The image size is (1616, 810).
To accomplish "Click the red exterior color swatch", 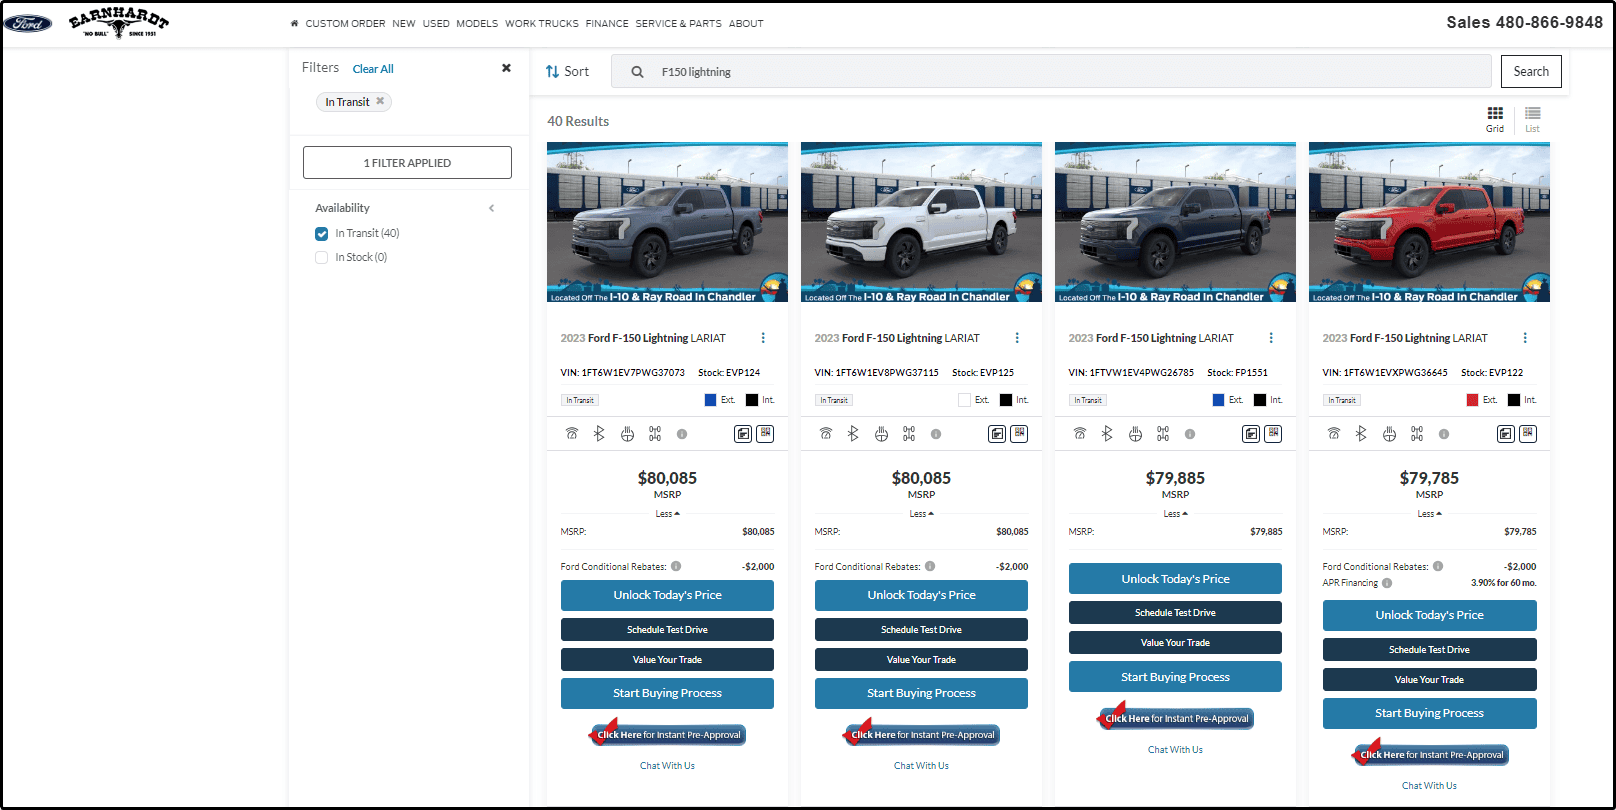I will click(1472, 400).
